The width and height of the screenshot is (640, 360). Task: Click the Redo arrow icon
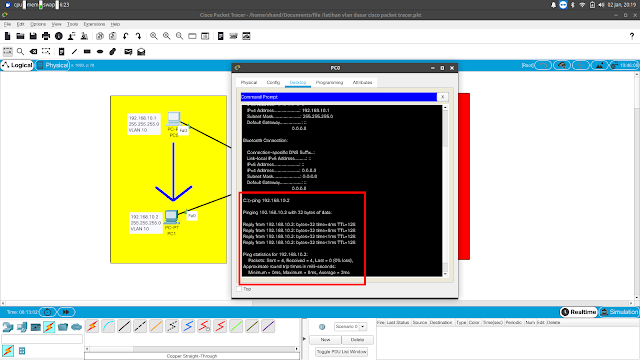pos(138,36)
